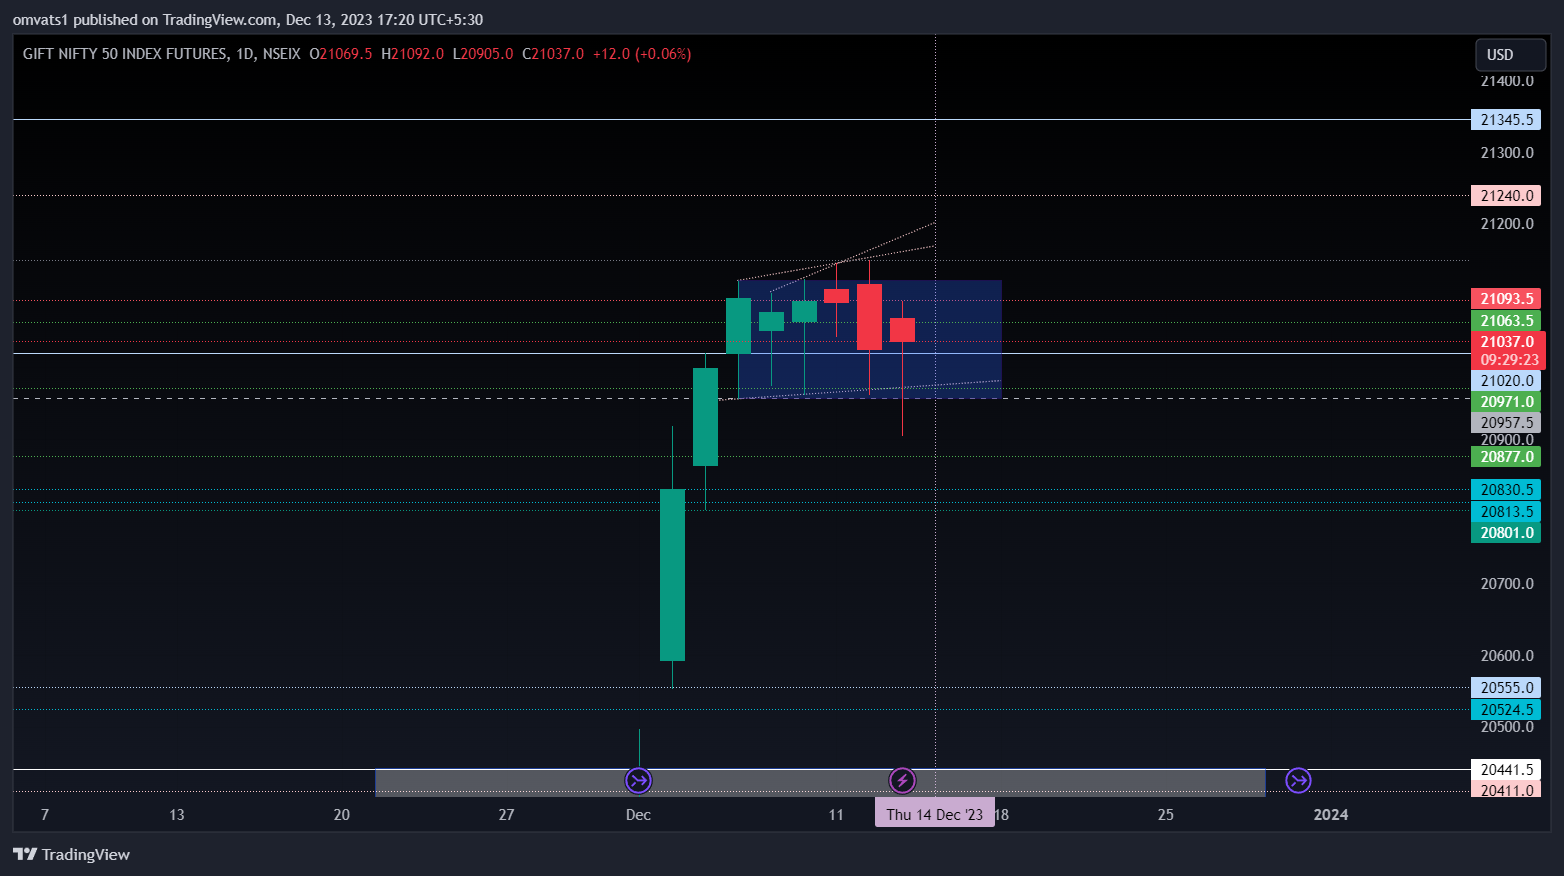Viewport: 1564px width, 876px height.
Task: Click the TradingView logo
Action: coord(71,854)
